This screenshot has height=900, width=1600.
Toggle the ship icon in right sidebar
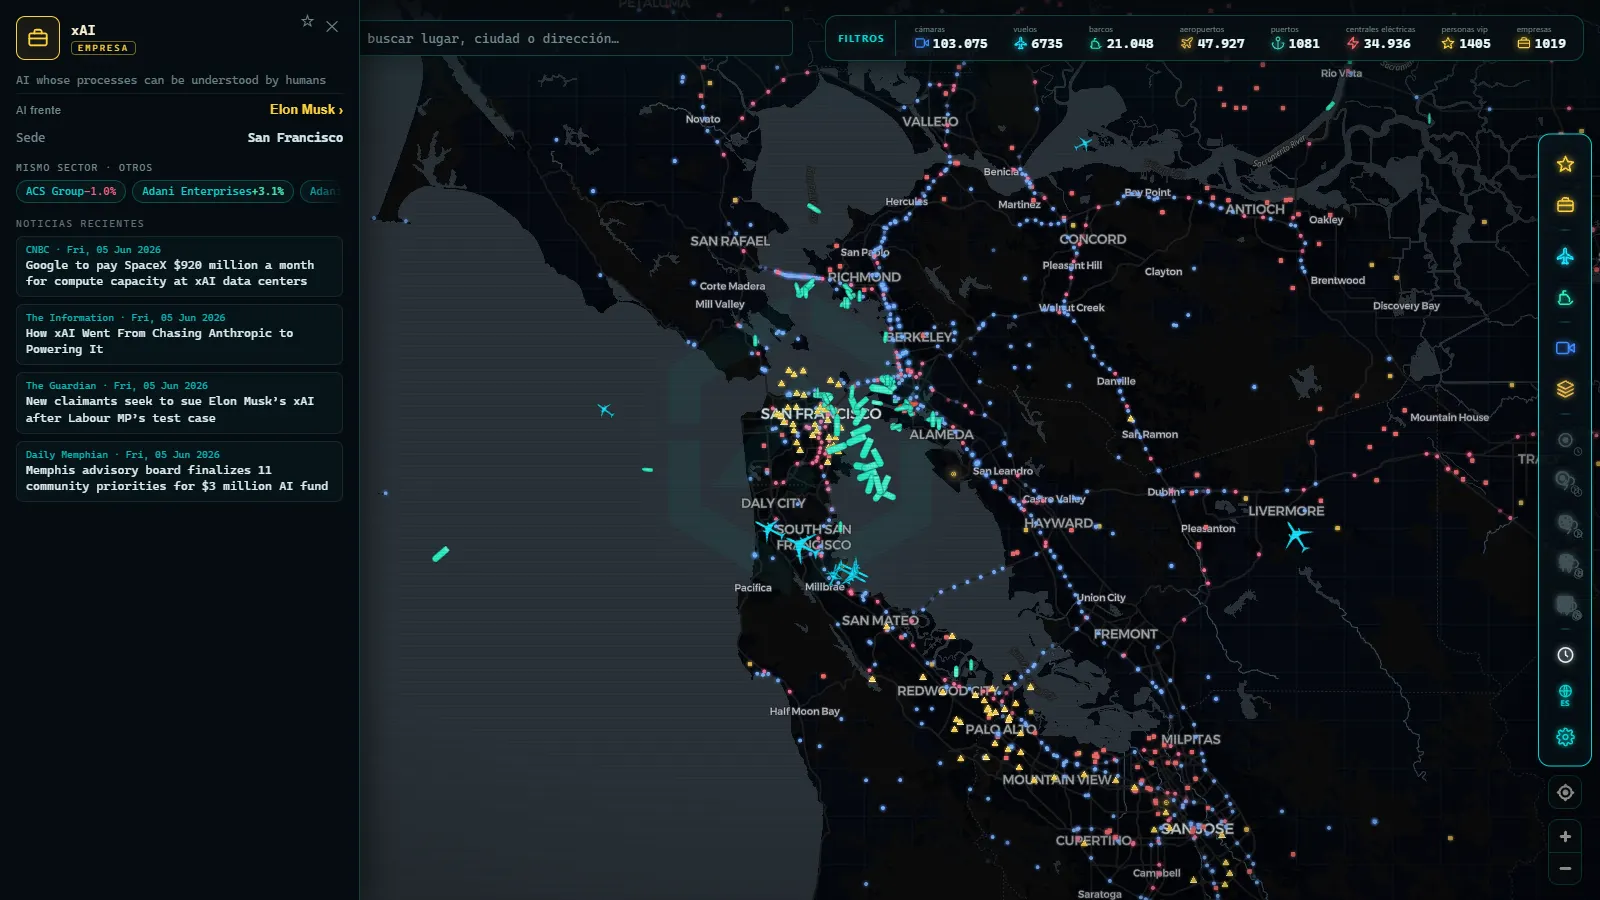tap(1565, 298)
